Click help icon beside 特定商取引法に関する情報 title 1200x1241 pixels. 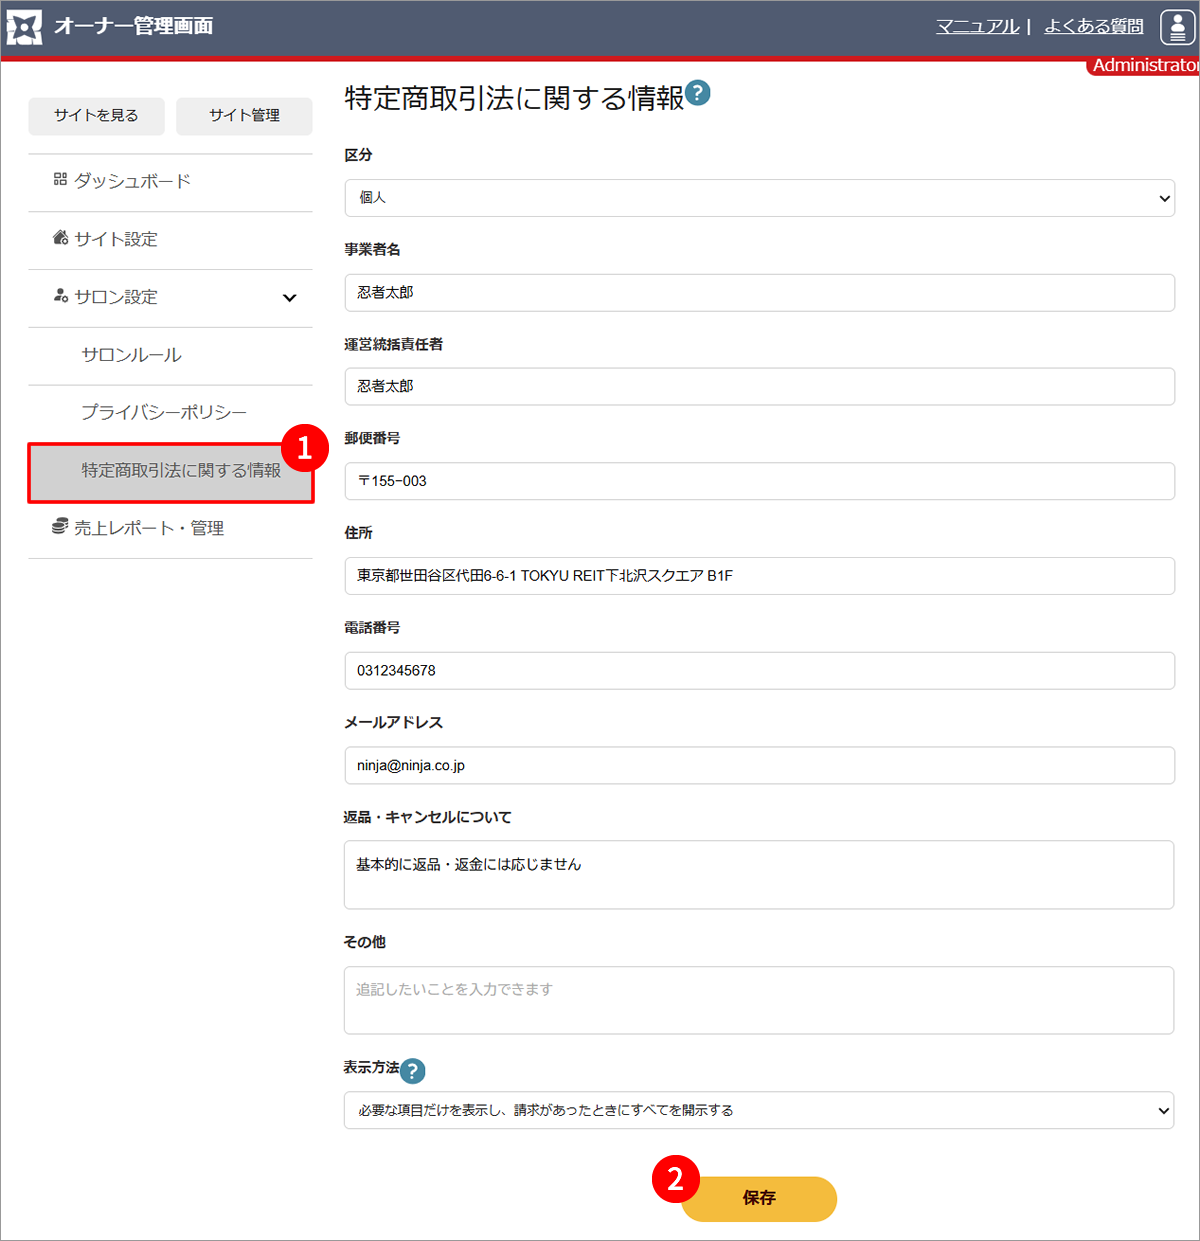tap(698, 93)
